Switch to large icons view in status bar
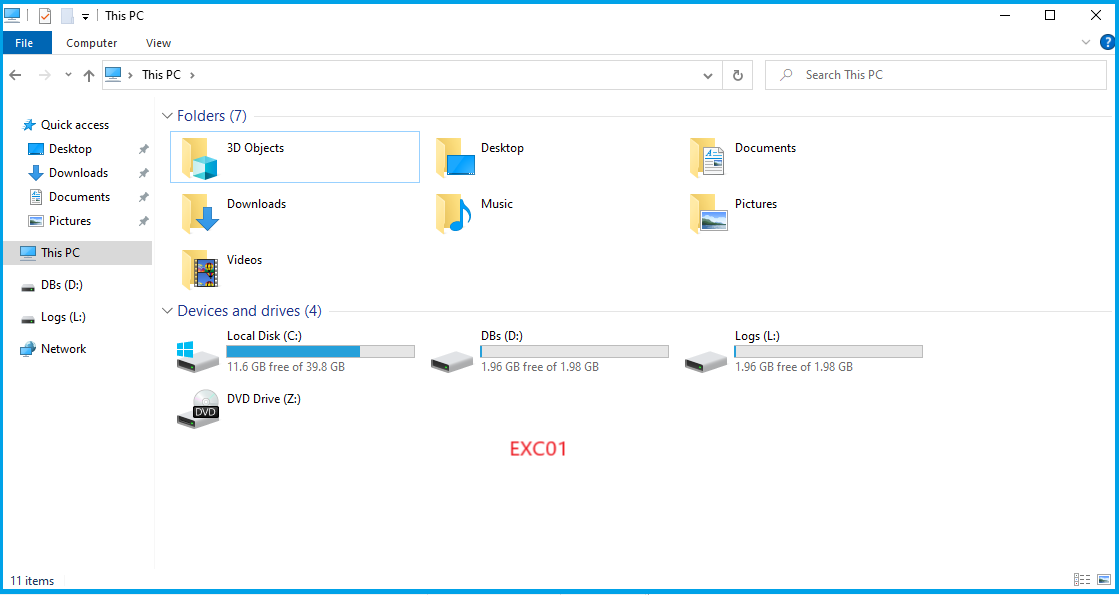The height and width of the screenshot is (595, 1119). click(x=1103, y=580)
